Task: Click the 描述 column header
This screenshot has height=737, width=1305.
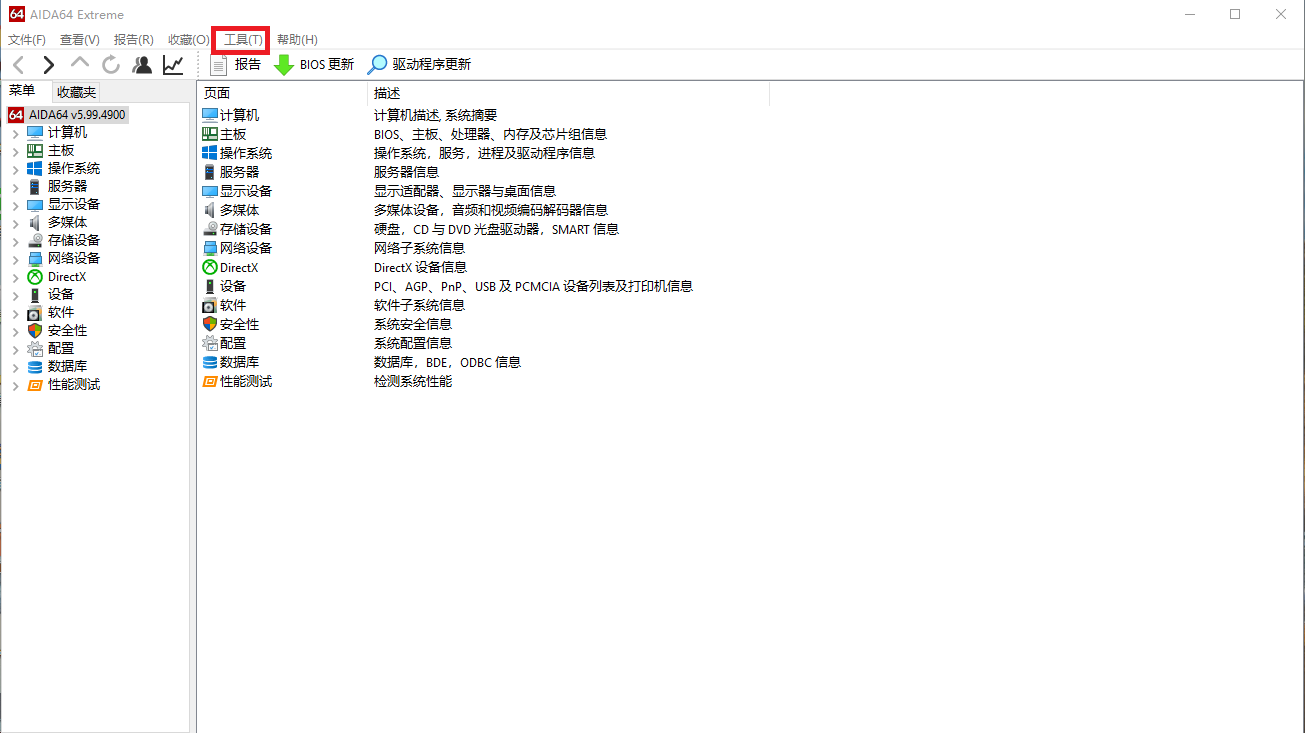Action: (x=387, y=93)
